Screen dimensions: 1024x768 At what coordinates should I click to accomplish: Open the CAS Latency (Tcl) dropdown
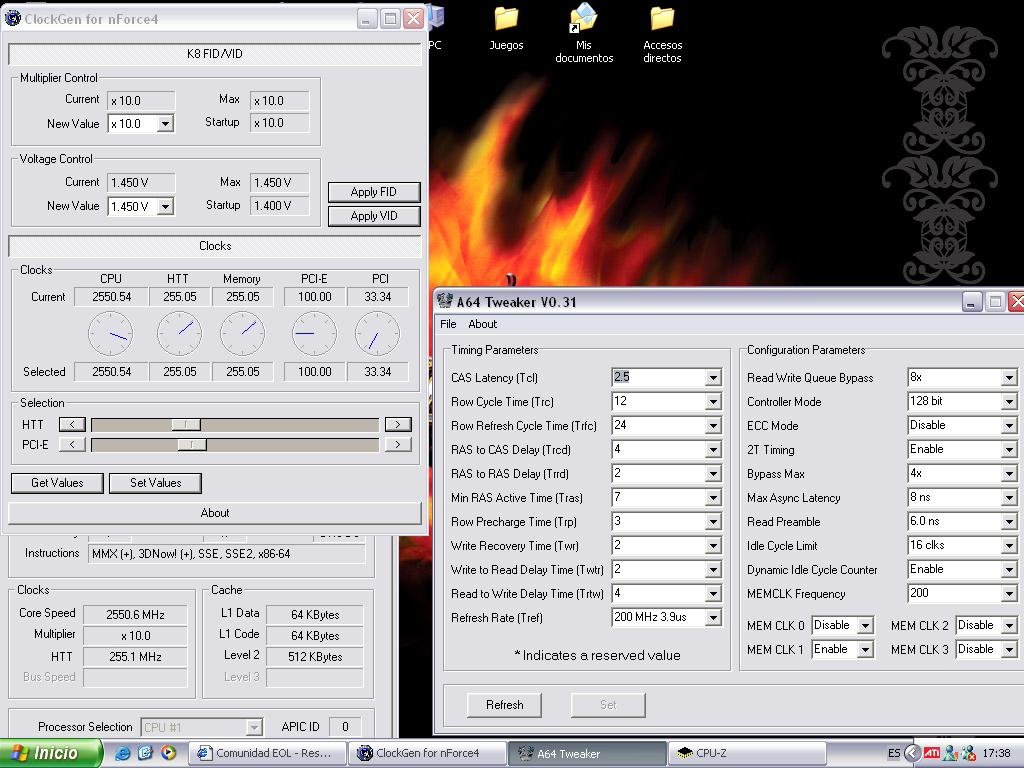(x=713, y=377)
